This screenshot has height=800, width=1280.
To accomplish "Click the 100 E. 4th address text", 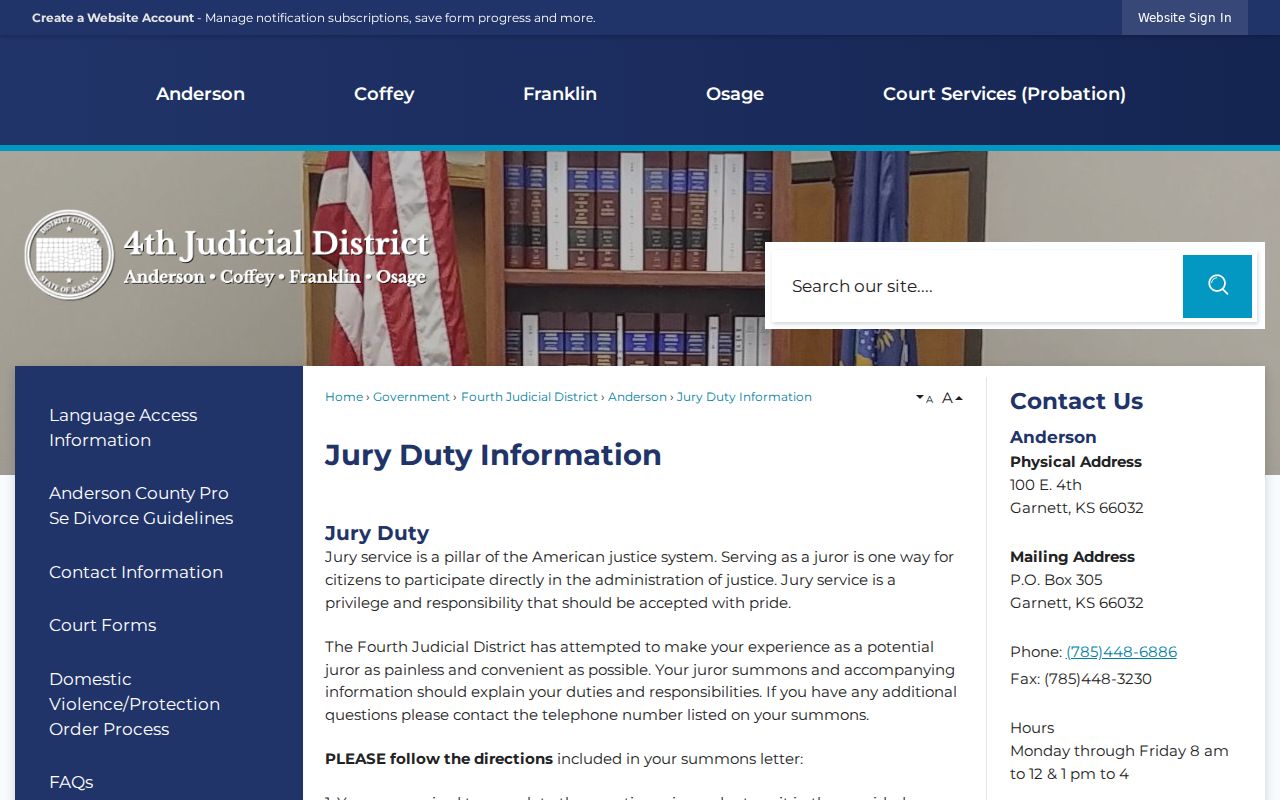I will point(1046,485).
